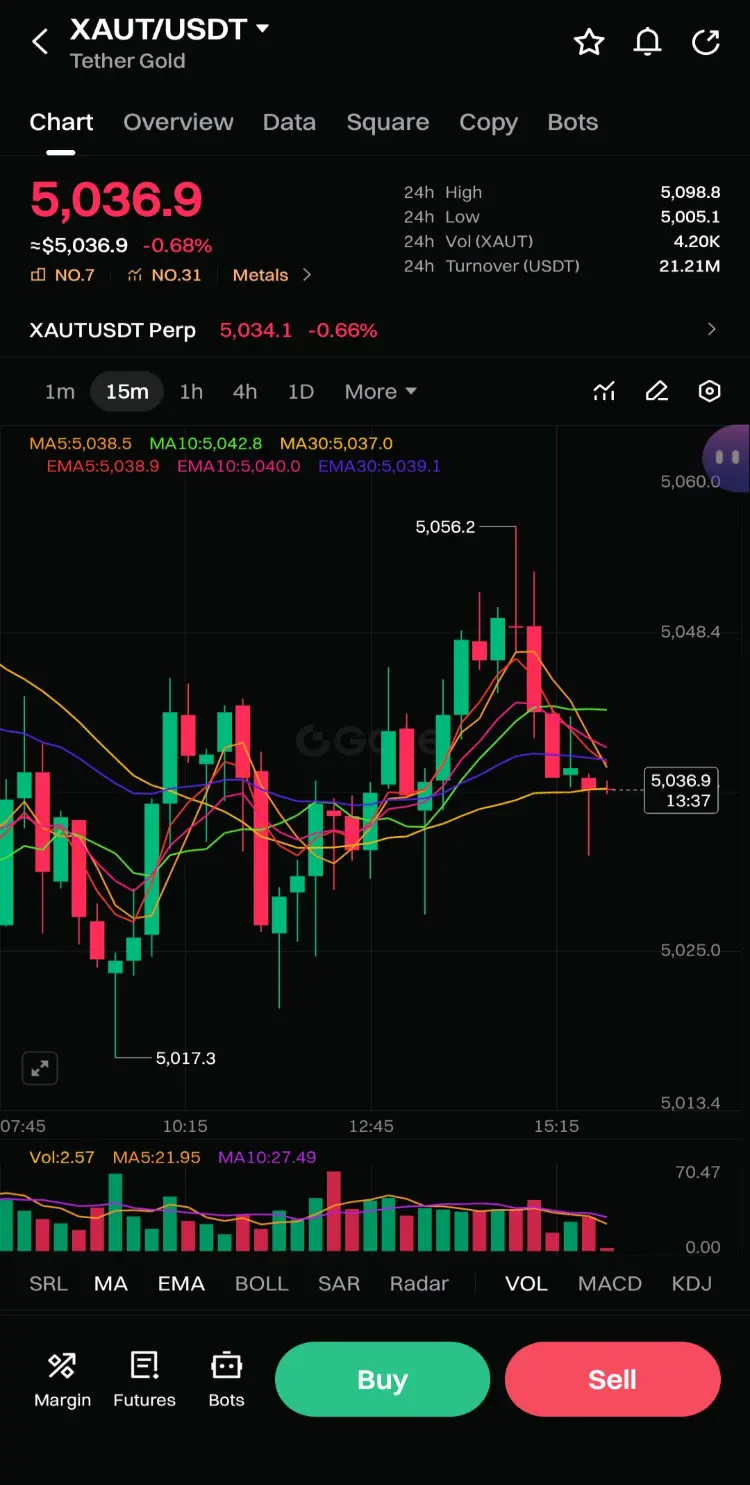750x1485 pixels.
Task: Toggle the MA indicator
Action: pos(111,1284)
